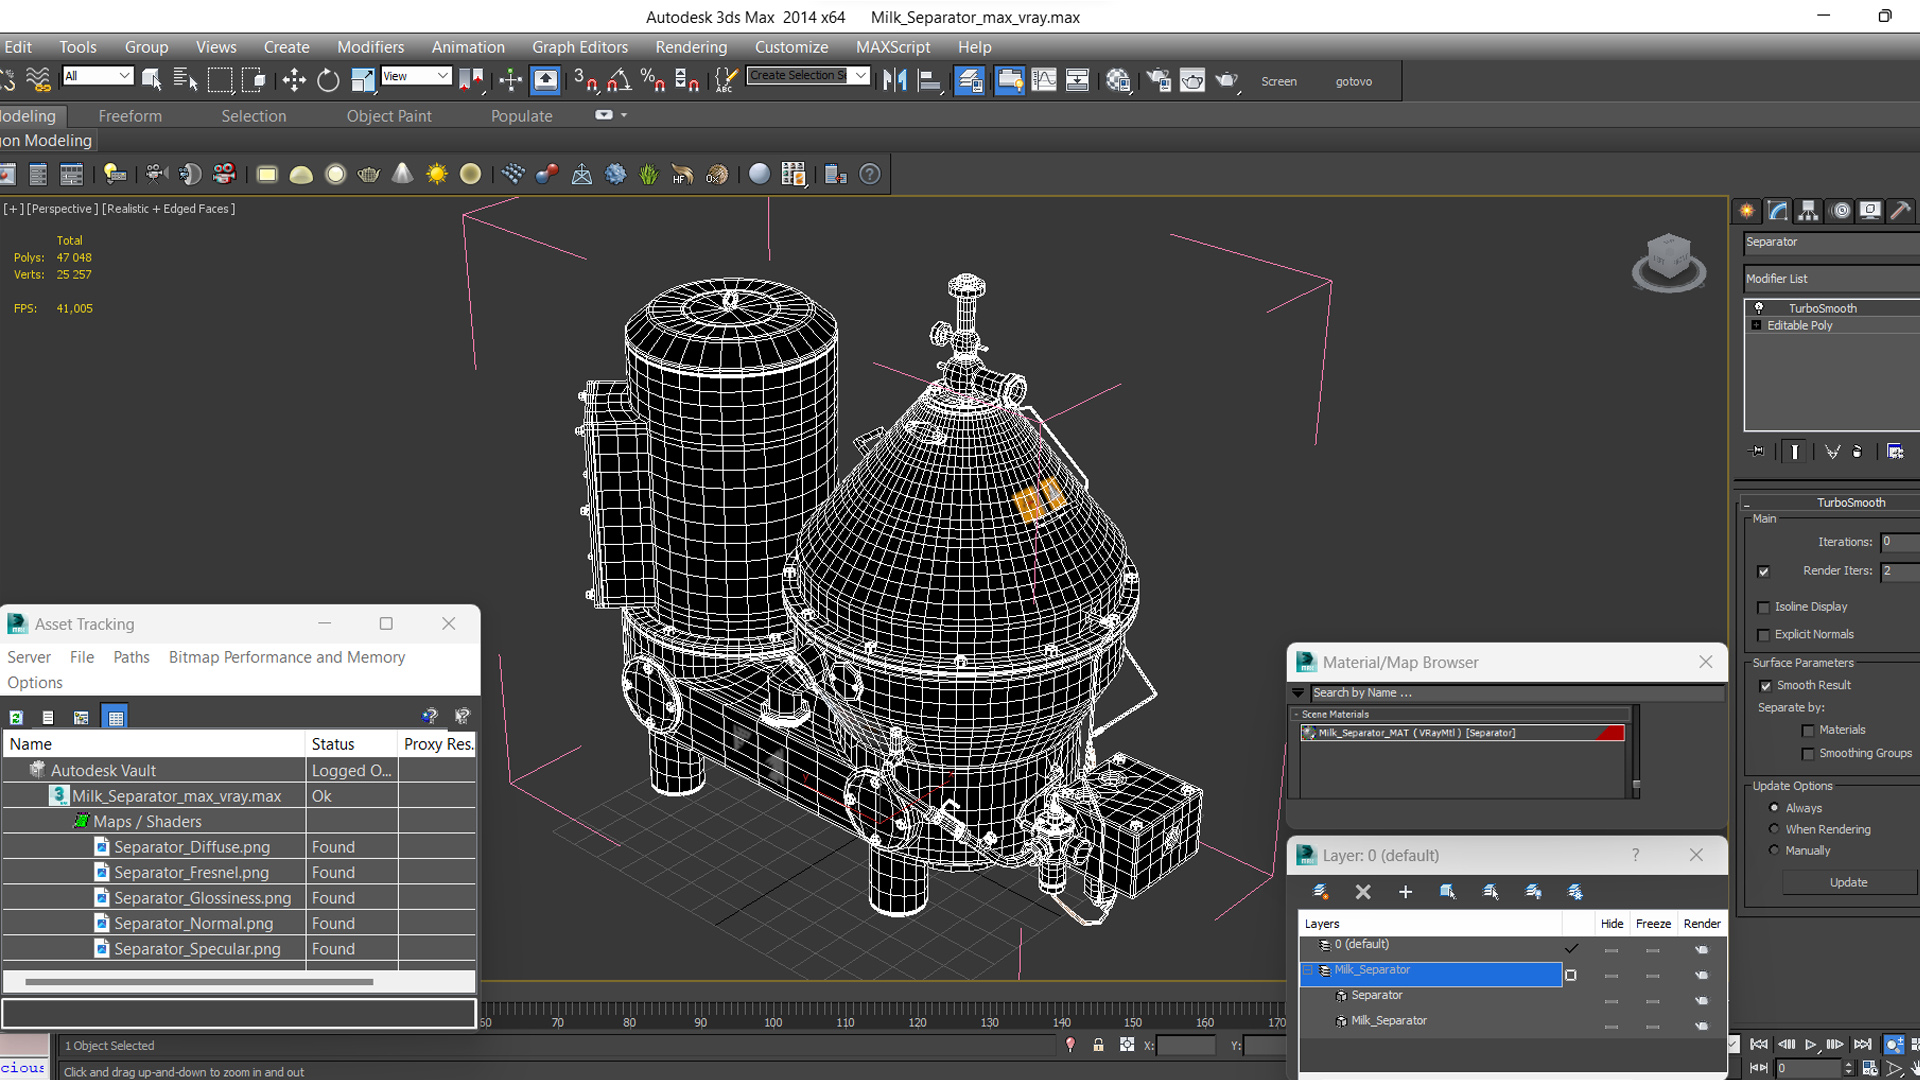Open Material Browser options arrow
Viewport: 1920px width, 1080px height.
(1298, 693)
